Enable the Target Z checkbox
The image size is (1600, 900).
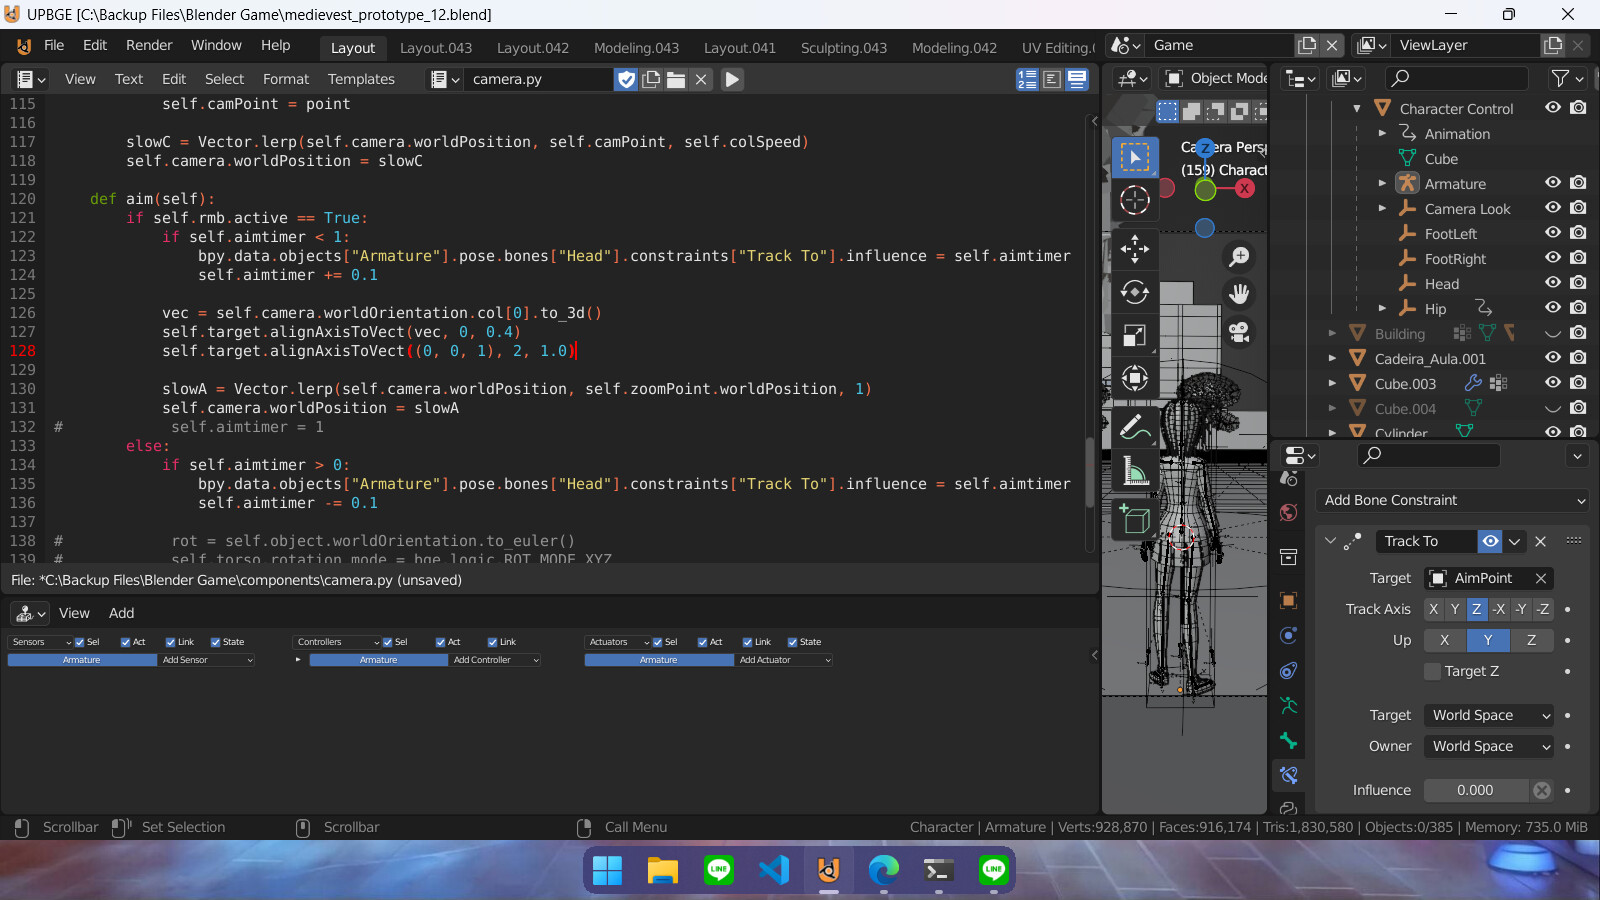click(x=1433, y=671)
